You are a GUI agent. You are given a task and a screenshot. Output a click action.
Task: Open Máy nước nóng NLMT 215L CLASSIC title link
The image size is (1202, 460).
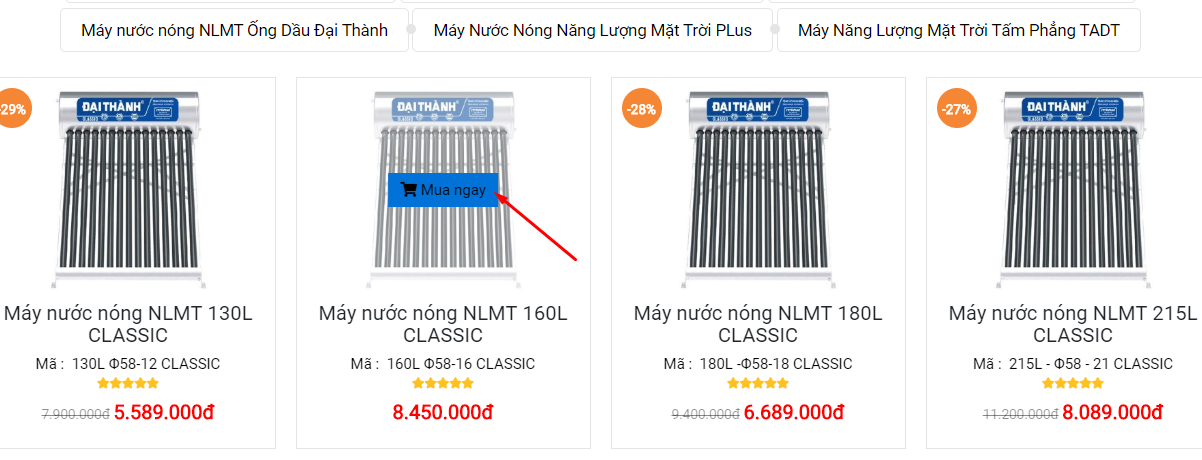(x=1073, y=324)
